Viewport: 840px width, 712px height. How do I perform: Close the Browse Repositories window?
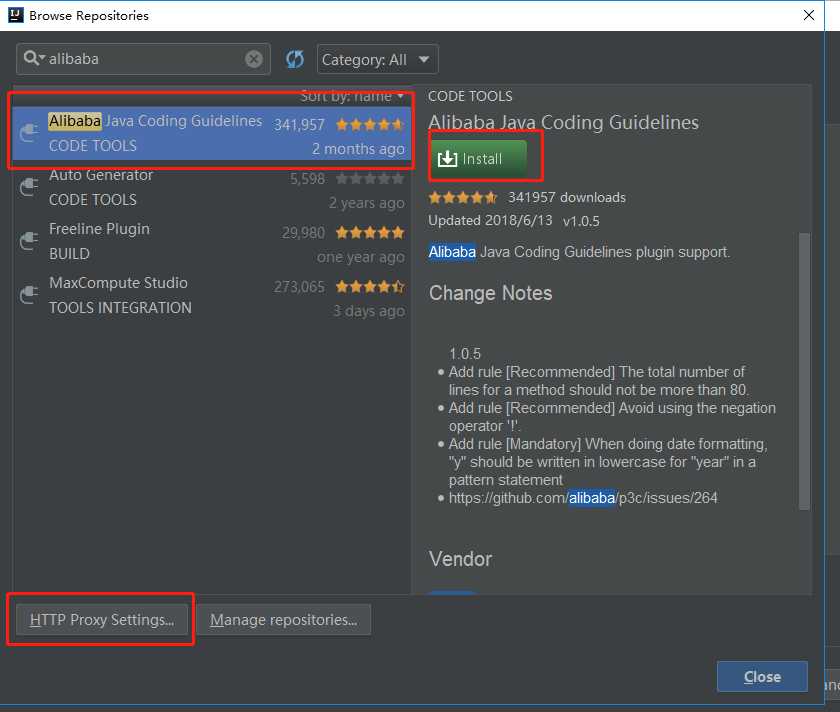pos(809,15)
